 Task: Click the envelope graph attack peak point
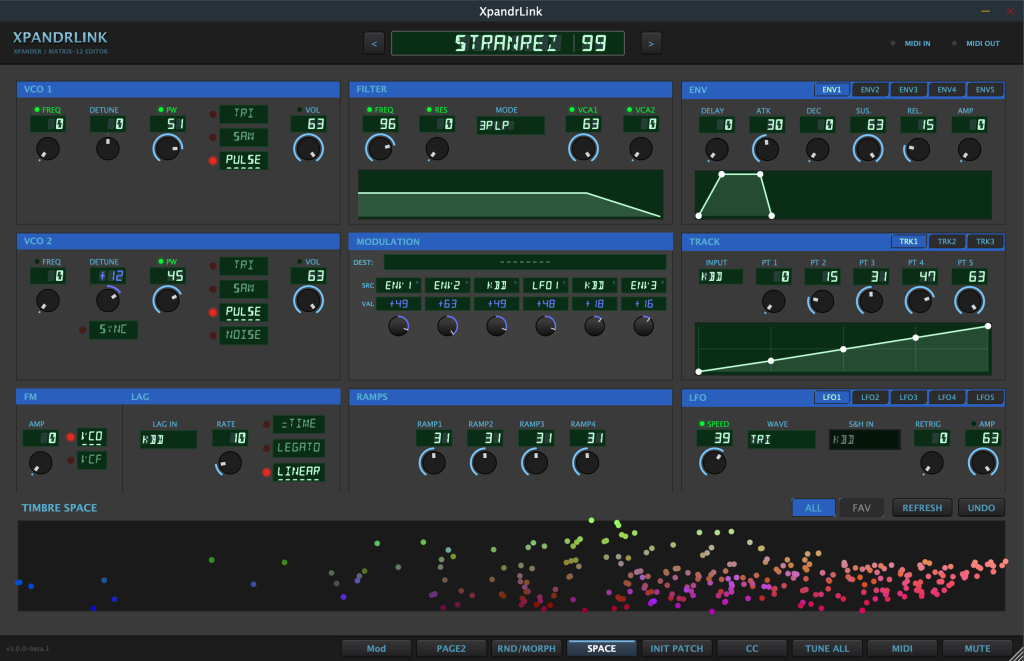pyautogui.click(x=722, y=174)
